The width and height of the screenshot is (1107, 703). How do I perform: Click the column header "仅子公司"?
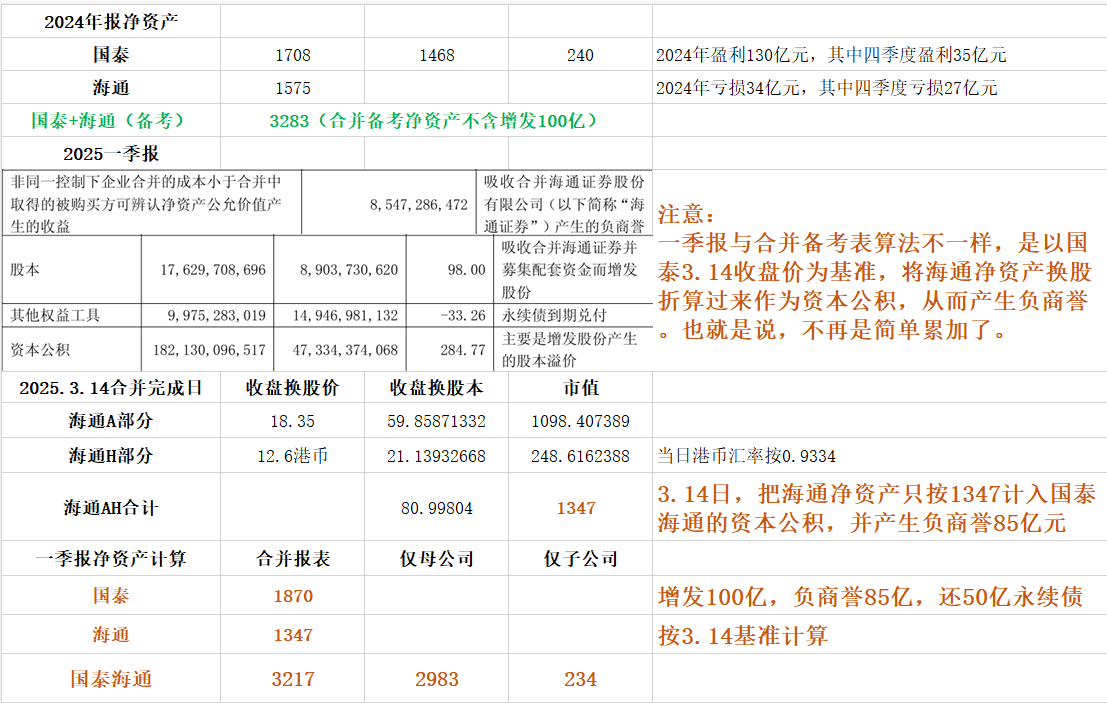pos(580,559)
